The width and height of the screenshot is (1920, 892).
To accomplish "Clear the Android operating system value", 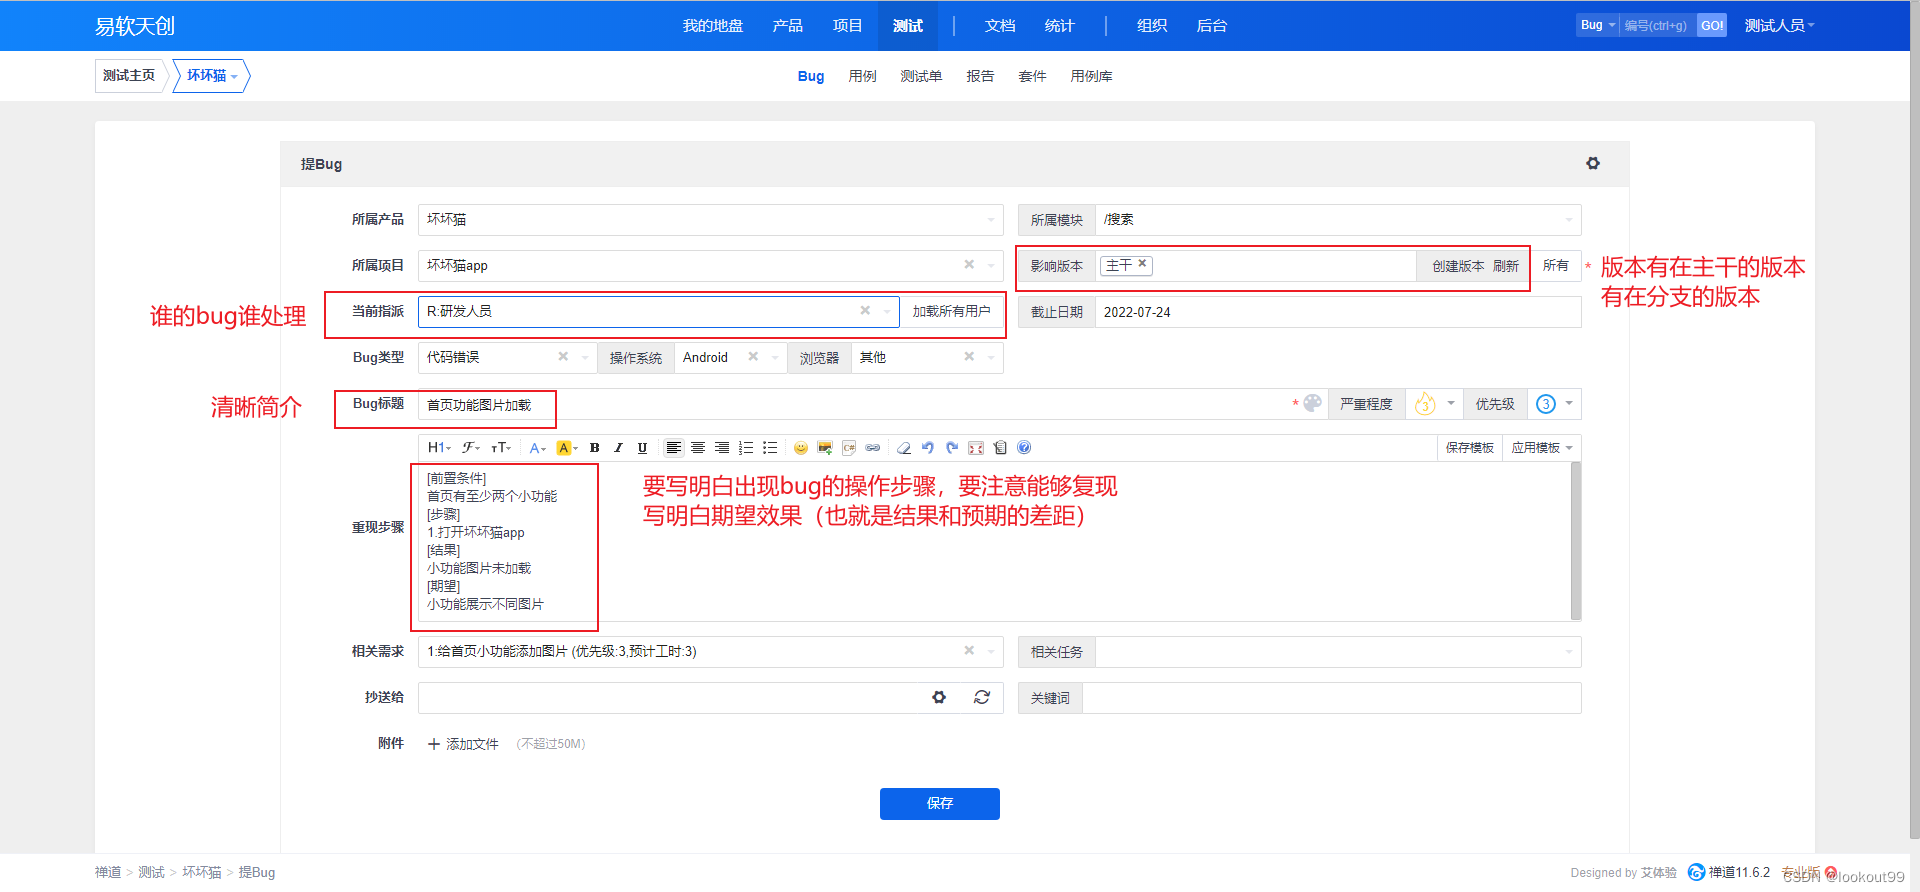I will click(x=753, y=356).
